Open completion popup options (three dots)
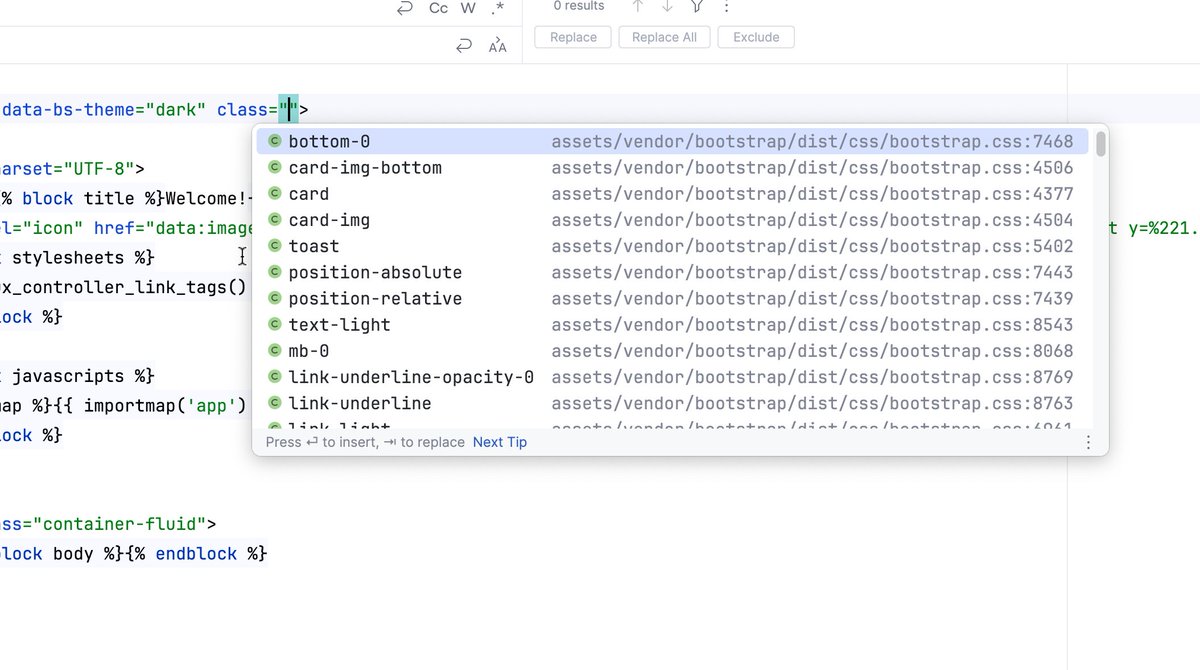 [x=1089, y=442]
